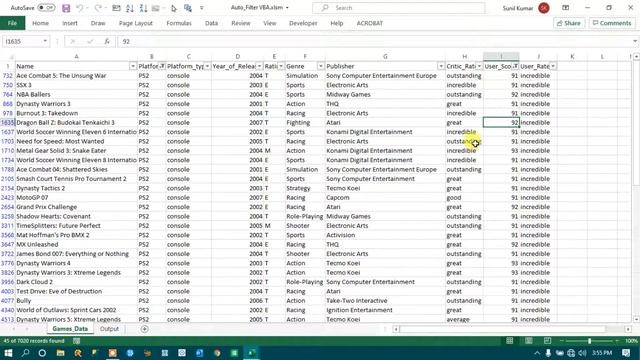
Task: Click the vertical scrollbar down arrow
Action: click(636, 320)
